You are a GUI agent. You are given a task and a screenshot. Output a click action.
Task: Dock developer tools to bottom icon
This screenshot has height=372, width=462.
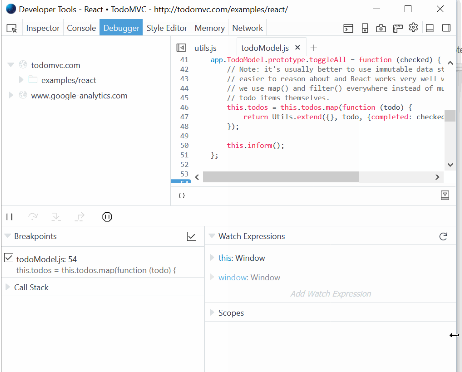(430, 28)
